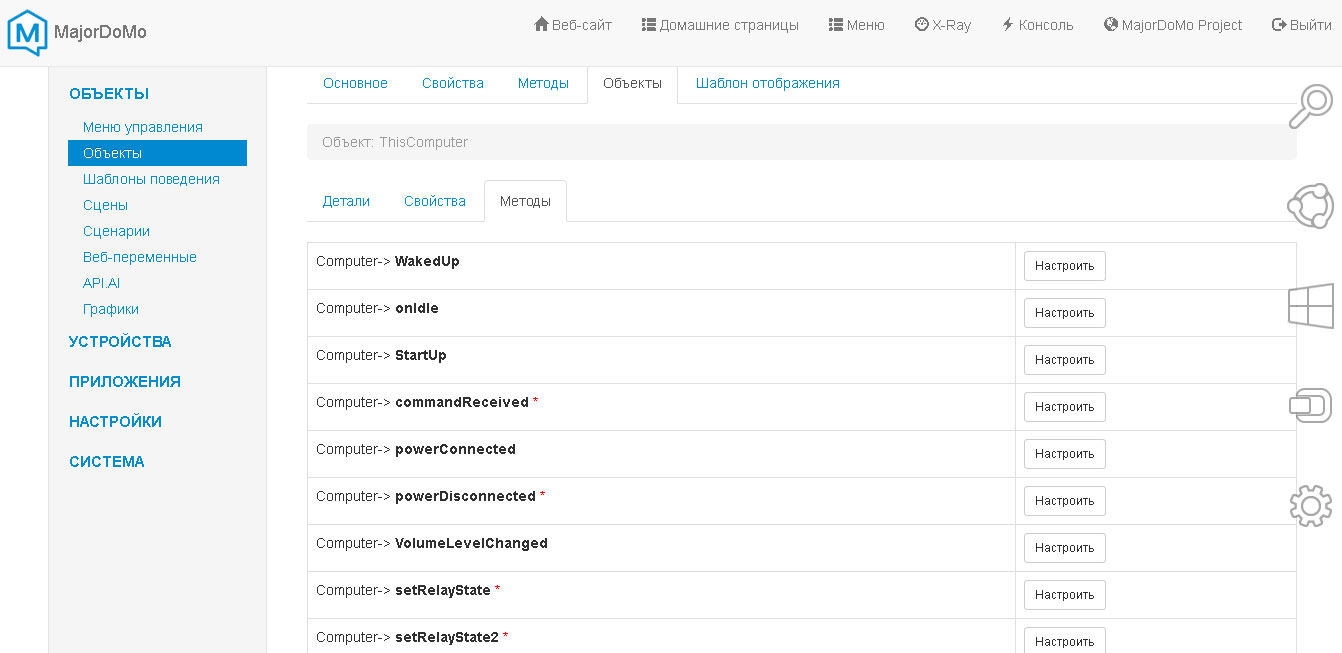Open the magnifier search icon on right edge
1342x653 pixels.
coord(1311,107)
